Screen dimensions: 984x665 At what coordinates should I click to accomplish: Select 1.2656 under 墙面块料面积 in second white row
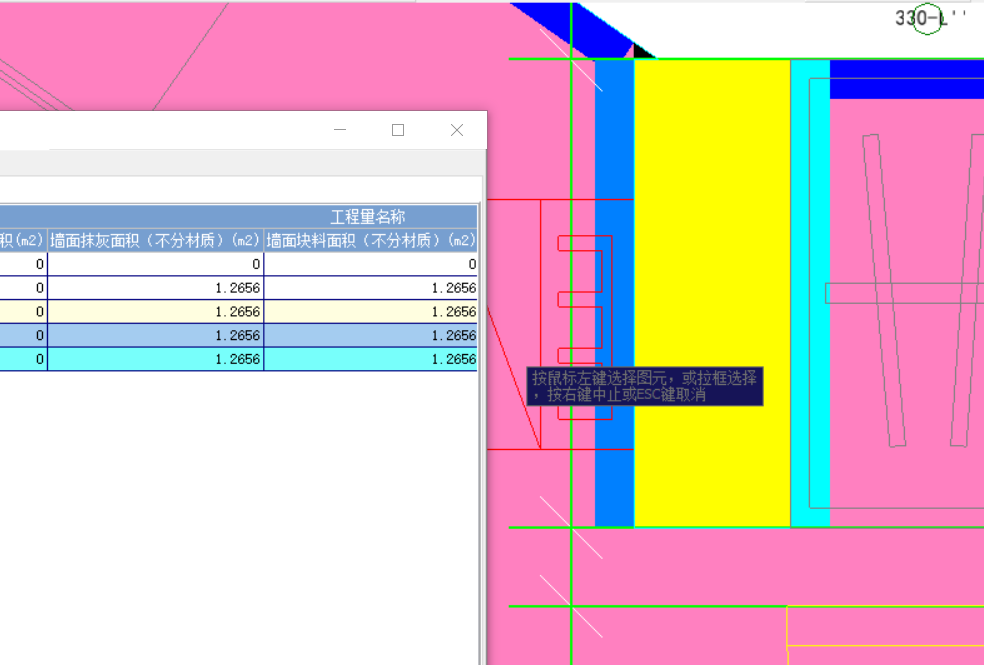[371, 288]
